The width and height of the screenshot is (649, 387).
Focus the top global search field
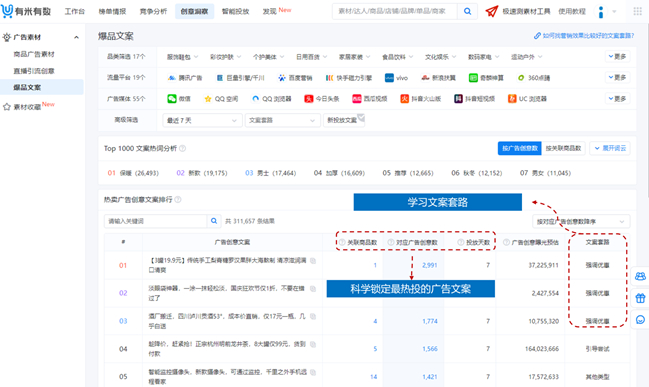point(395,11)
